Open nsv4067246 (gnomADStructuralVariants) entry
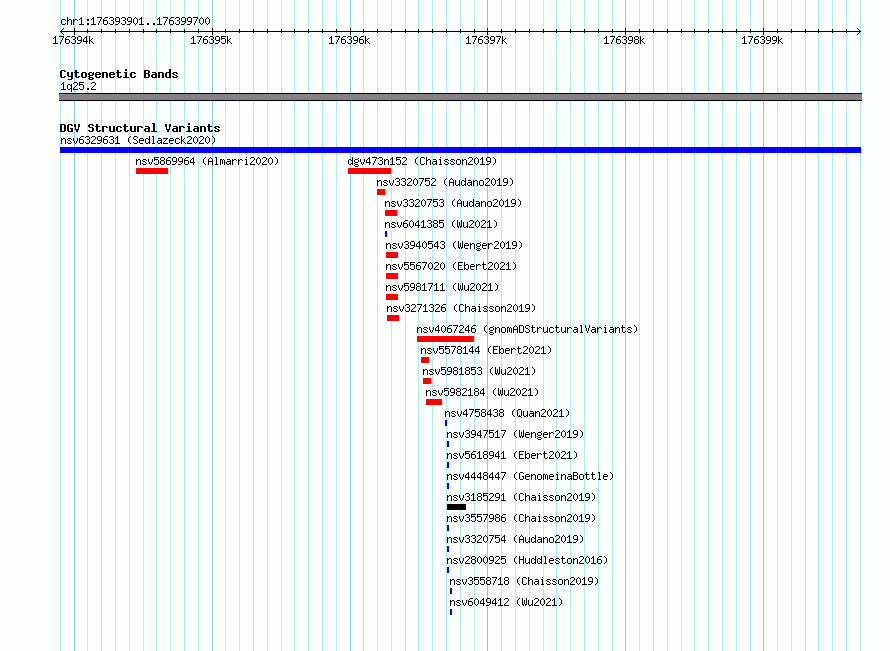The width and height of the screenshot is (890, 651). pyautogui.click(x=527, y=329)
